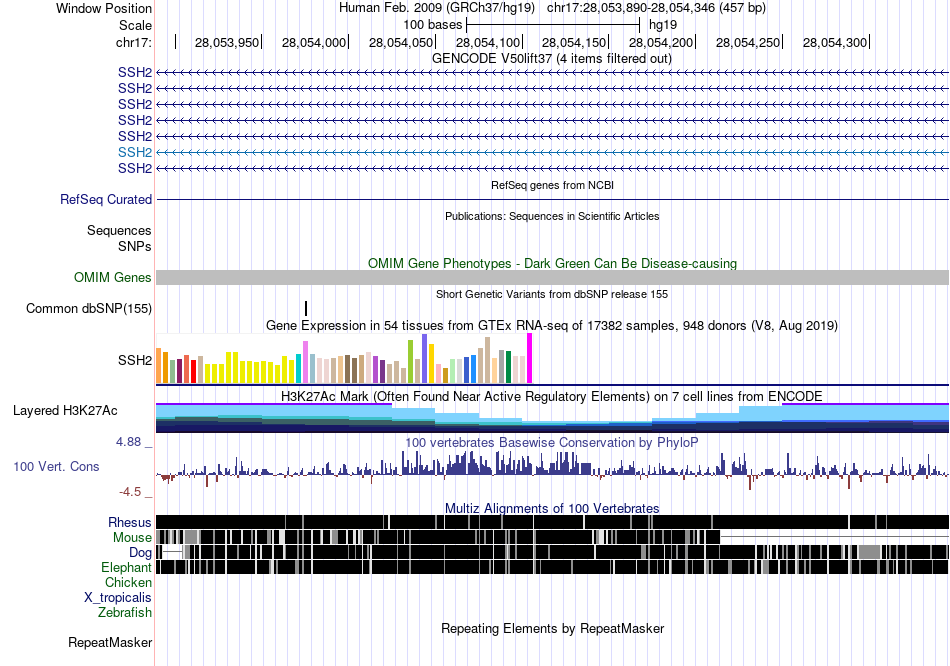This screenshot has width=950, height=666.
Task: Click the Dog alignment row label
Action: [x=140, y=553]
